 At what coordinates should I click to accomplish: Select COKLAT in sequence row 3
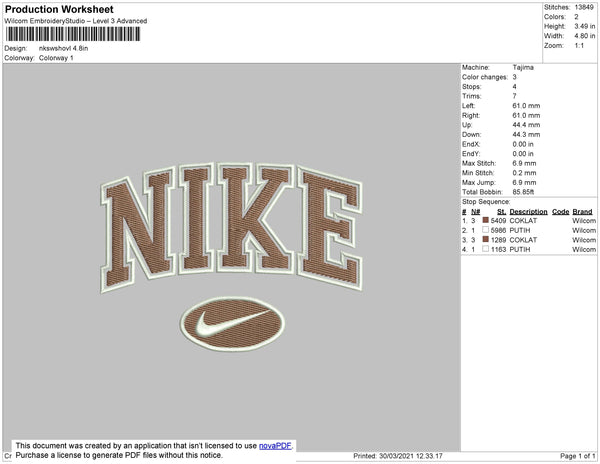[x=523, y=240]
